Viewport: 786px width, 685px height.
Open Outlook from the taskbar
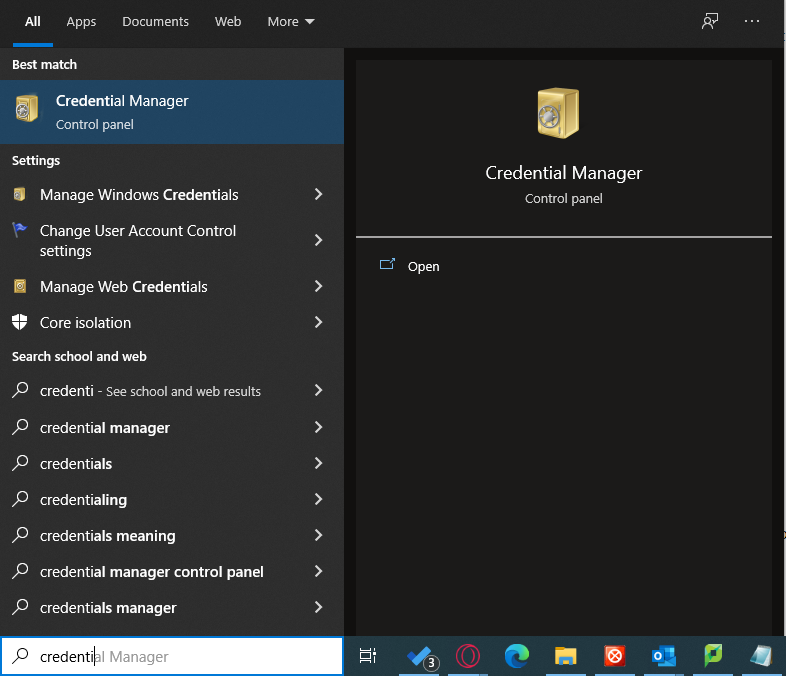pos(663,656)
